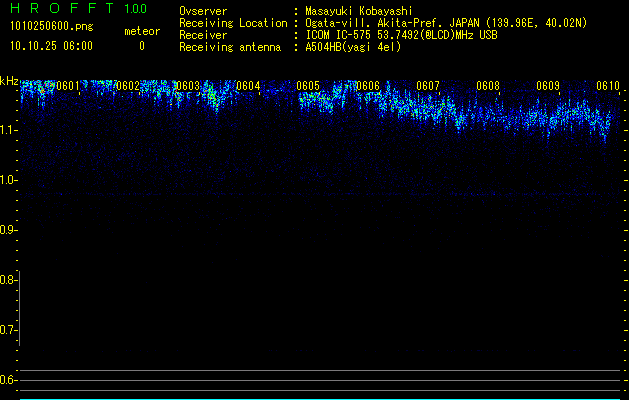Click the meteor count value 0

tap(142, 46)
